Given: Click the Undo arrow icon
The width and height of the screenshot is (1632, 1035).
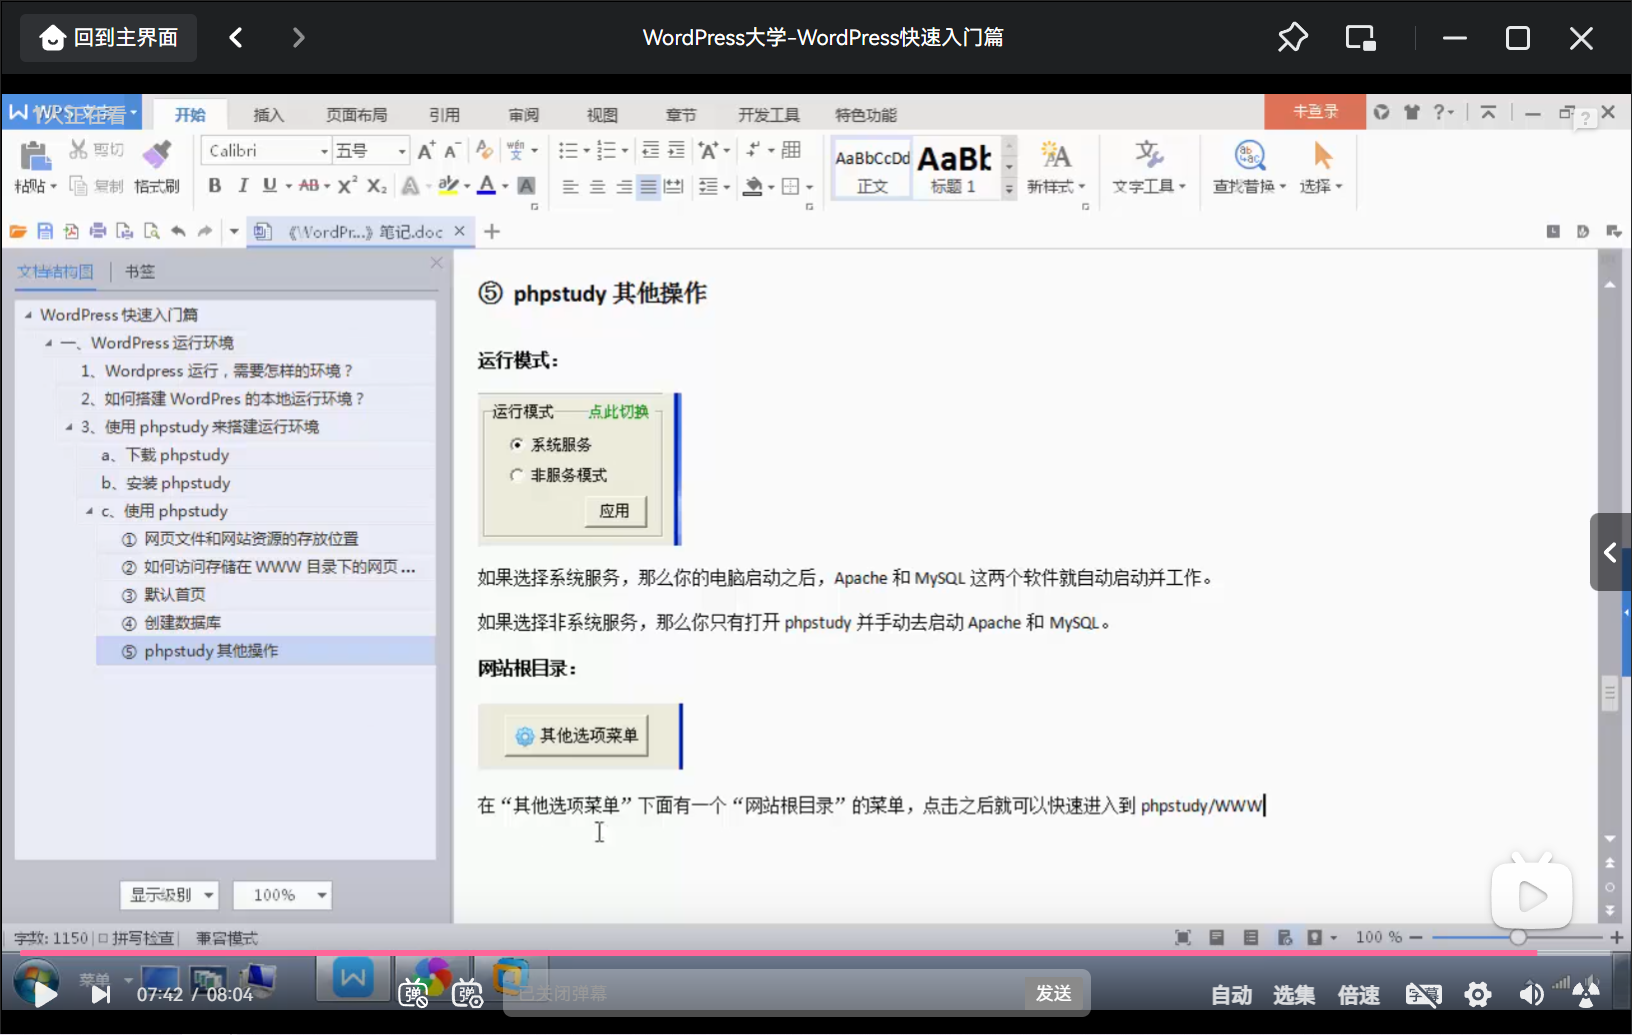Looking at the screenshot, I should pos(178,231).
